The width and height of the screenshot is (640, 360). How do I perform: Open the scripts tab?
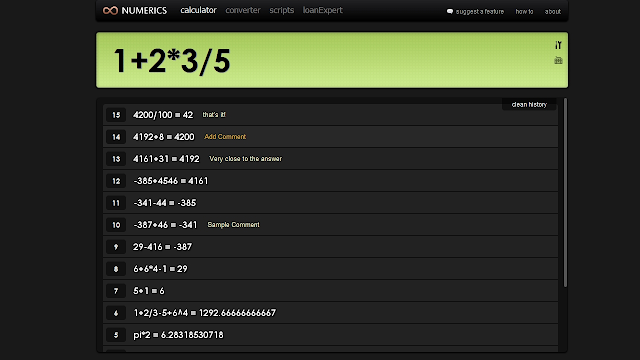pyautogui.click(x=282, y=10)
